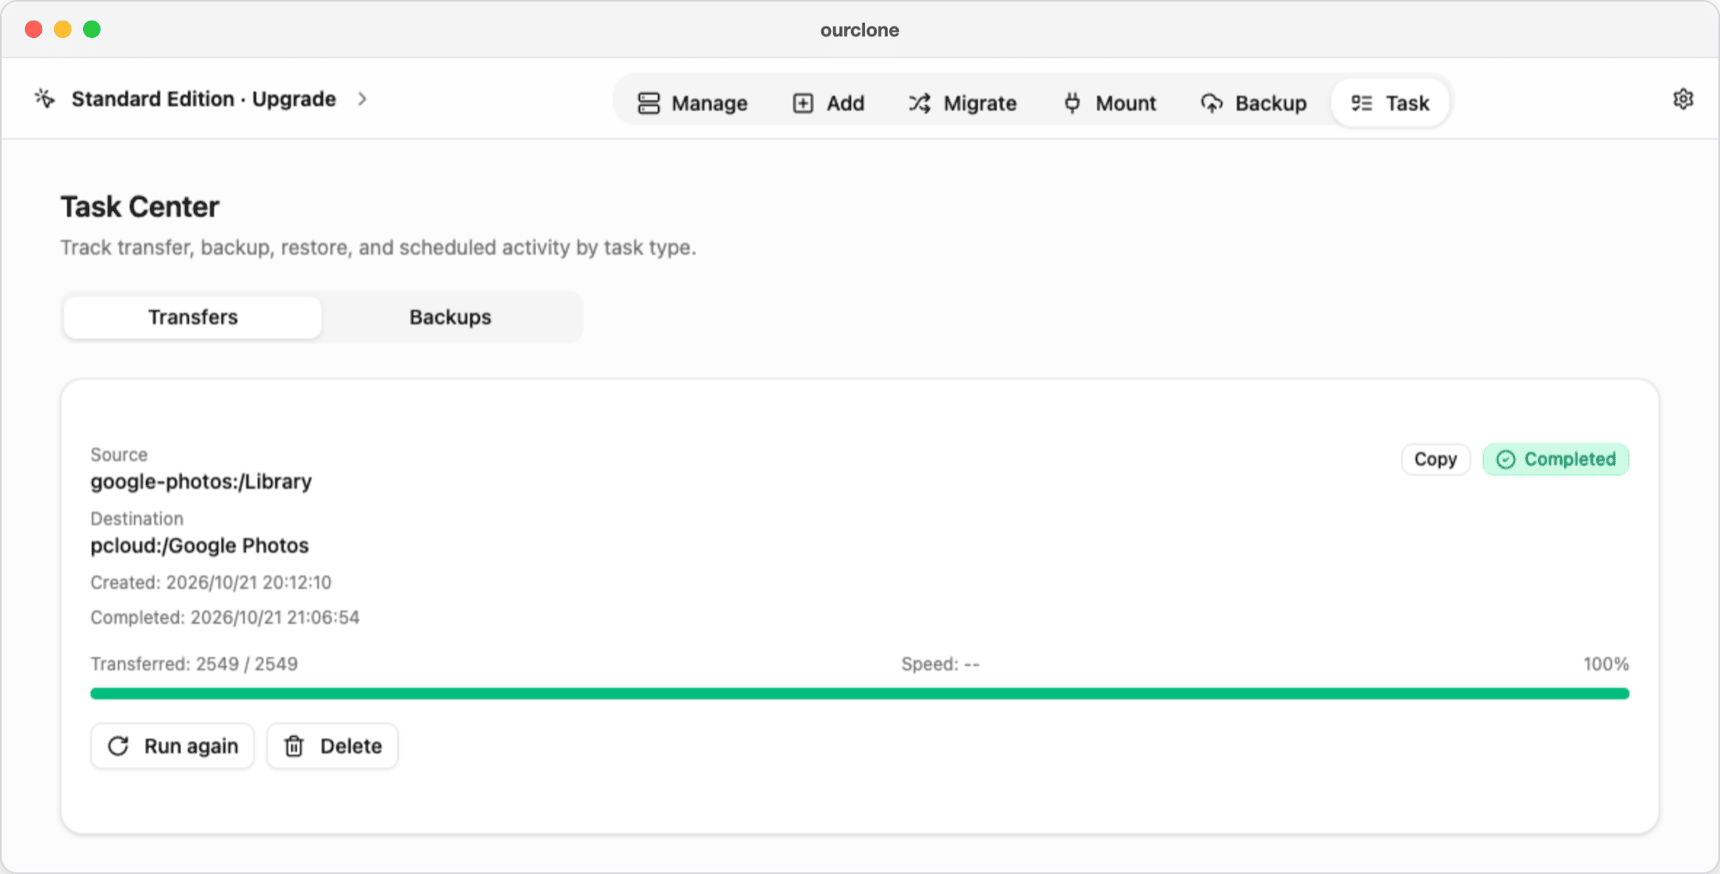Switch to the Backups task list
The width and height of the screenshot is (1720, 874).
[x=450, y=317]
